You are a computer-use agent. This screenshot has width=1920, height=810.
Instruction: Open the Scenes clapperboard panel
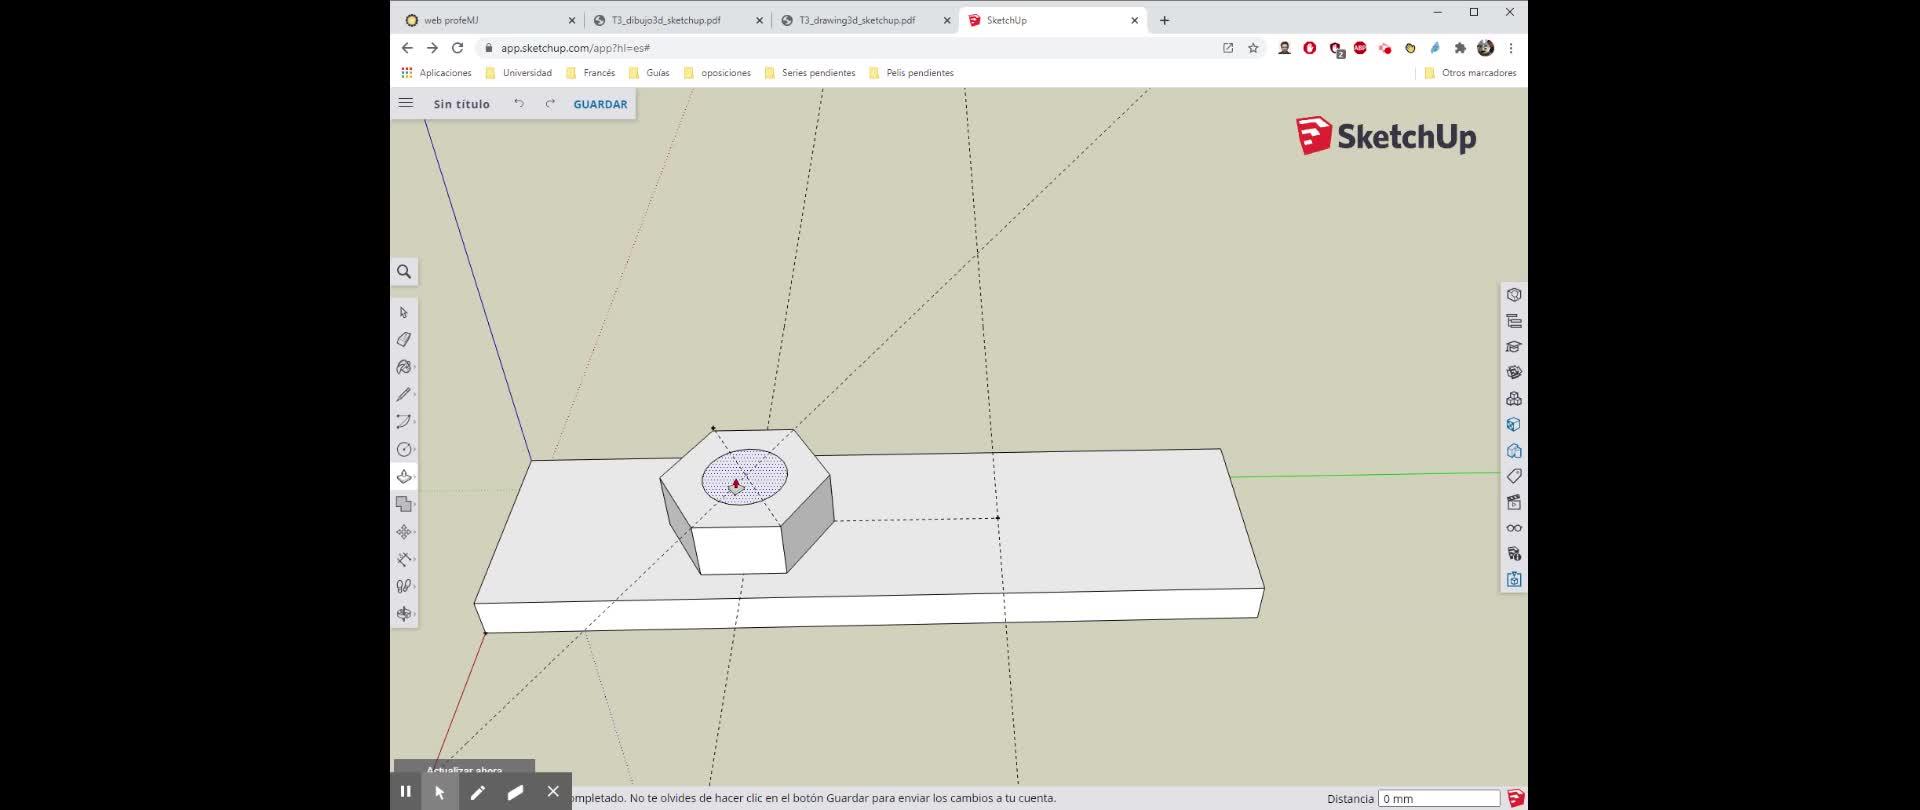point(1514,502)
